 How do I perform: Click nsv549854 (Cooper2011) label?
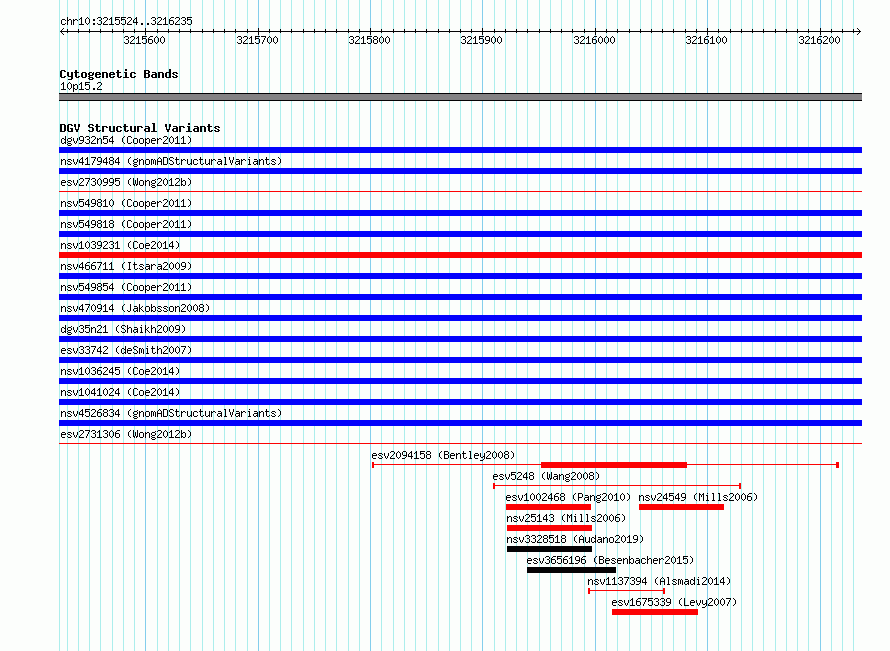point(126,287)
